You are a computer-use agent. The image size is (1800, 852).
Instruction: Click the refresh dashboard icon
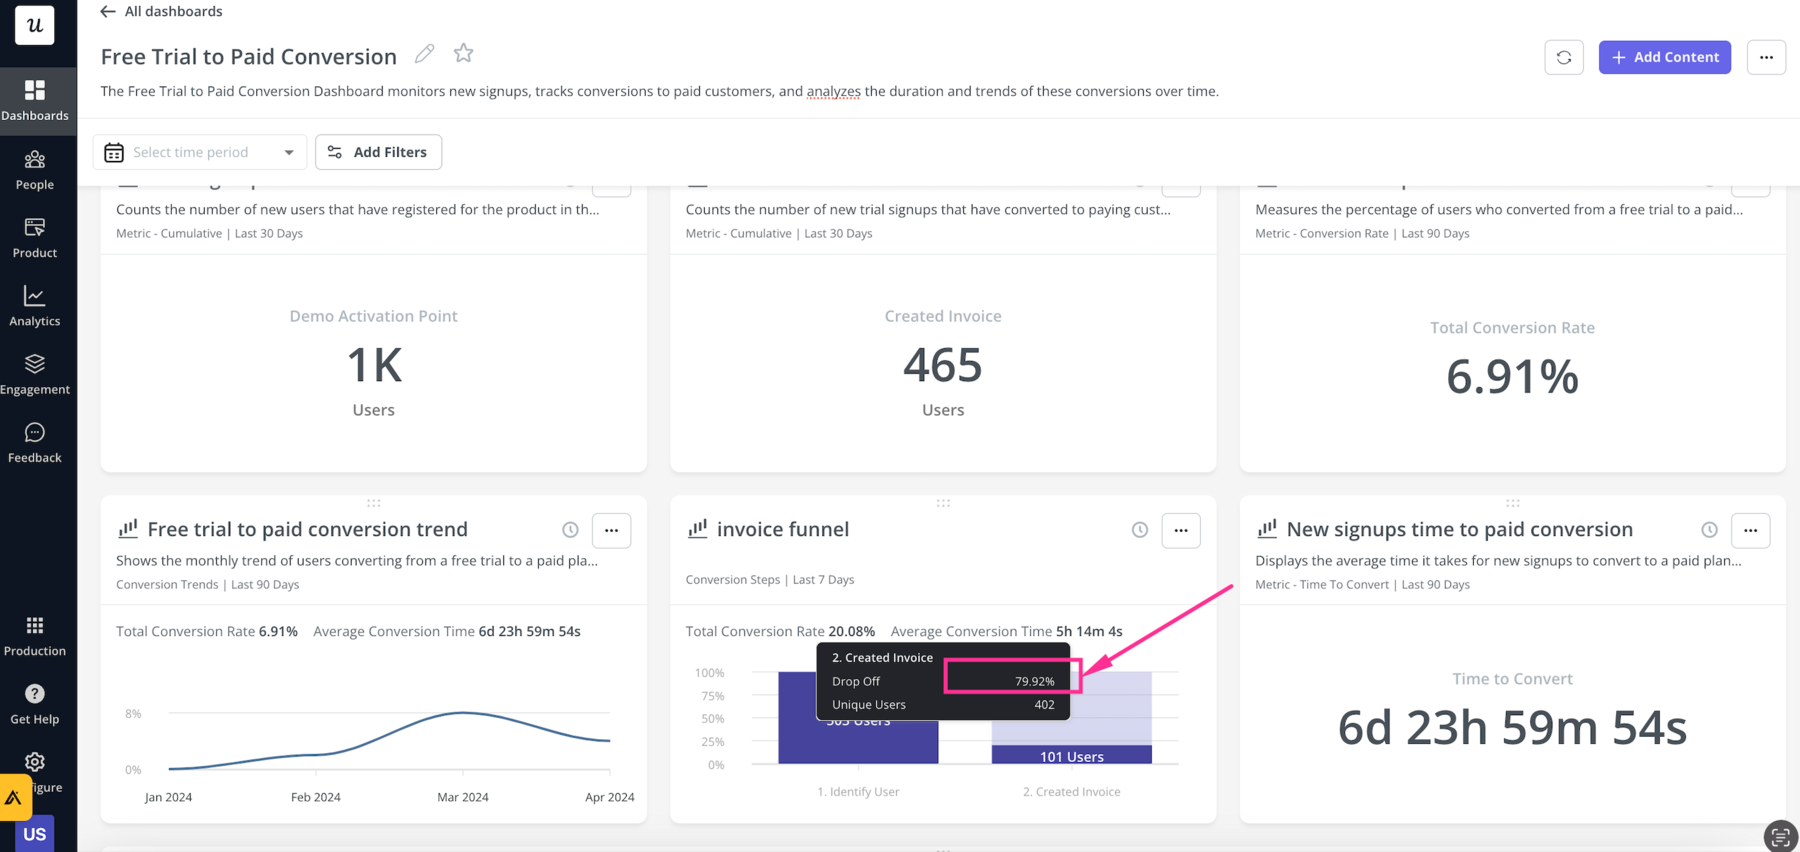click(1563, 57)
